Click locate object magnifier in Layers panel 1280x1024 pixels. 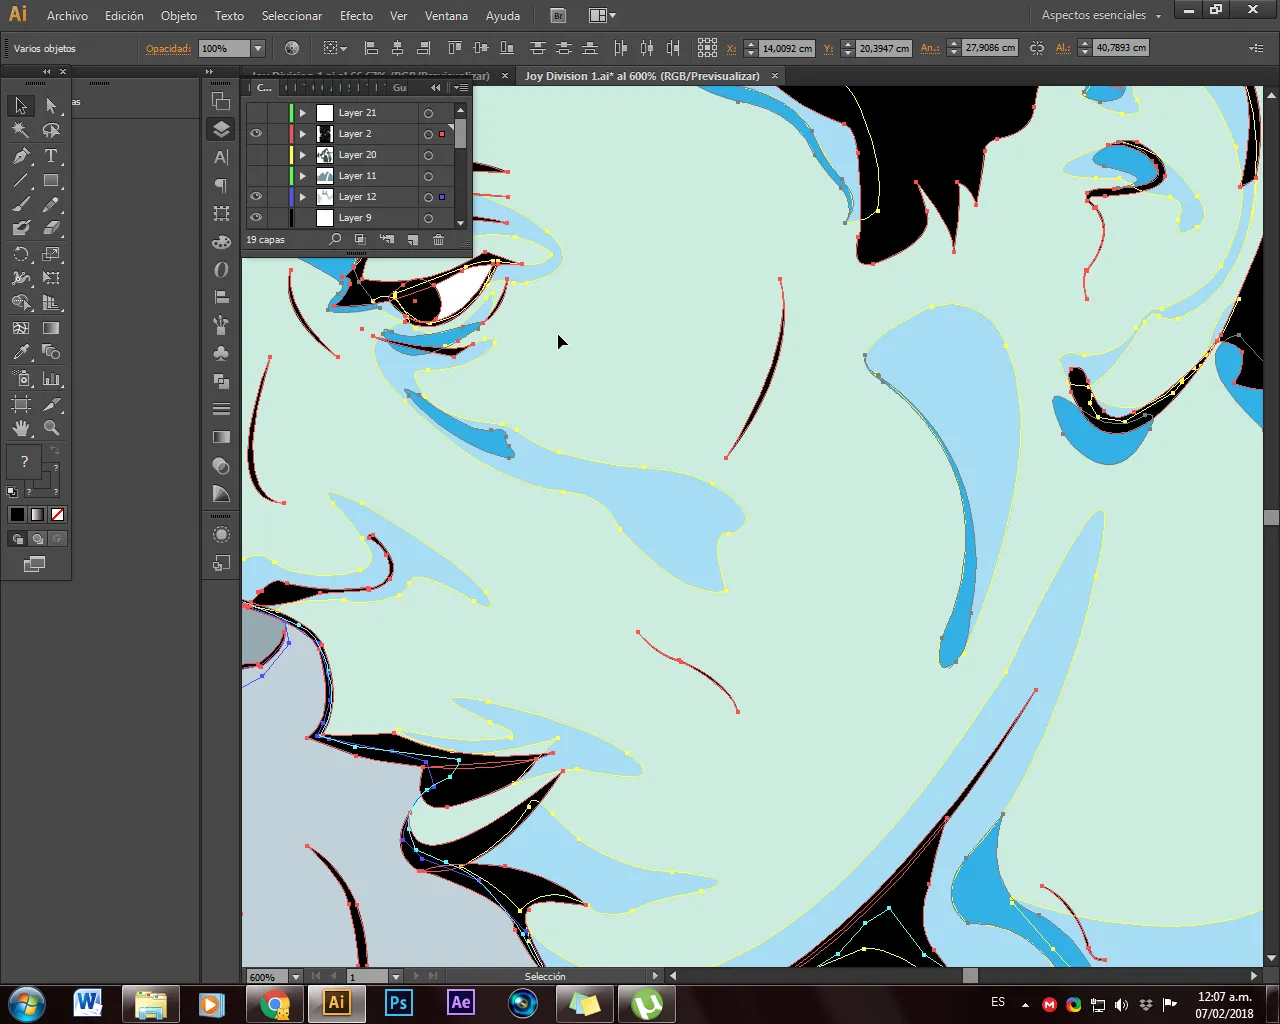tap(335, 240)
